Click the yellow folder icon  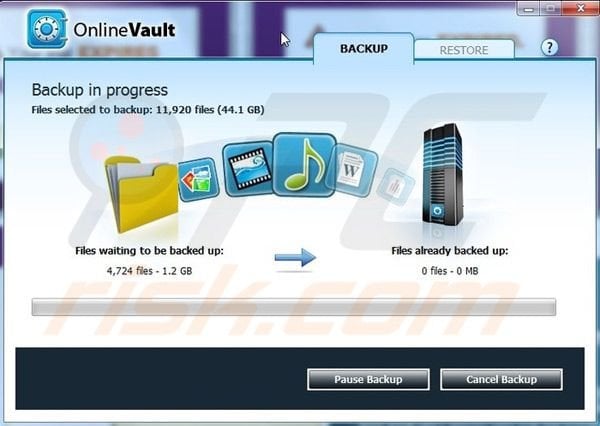141,193
